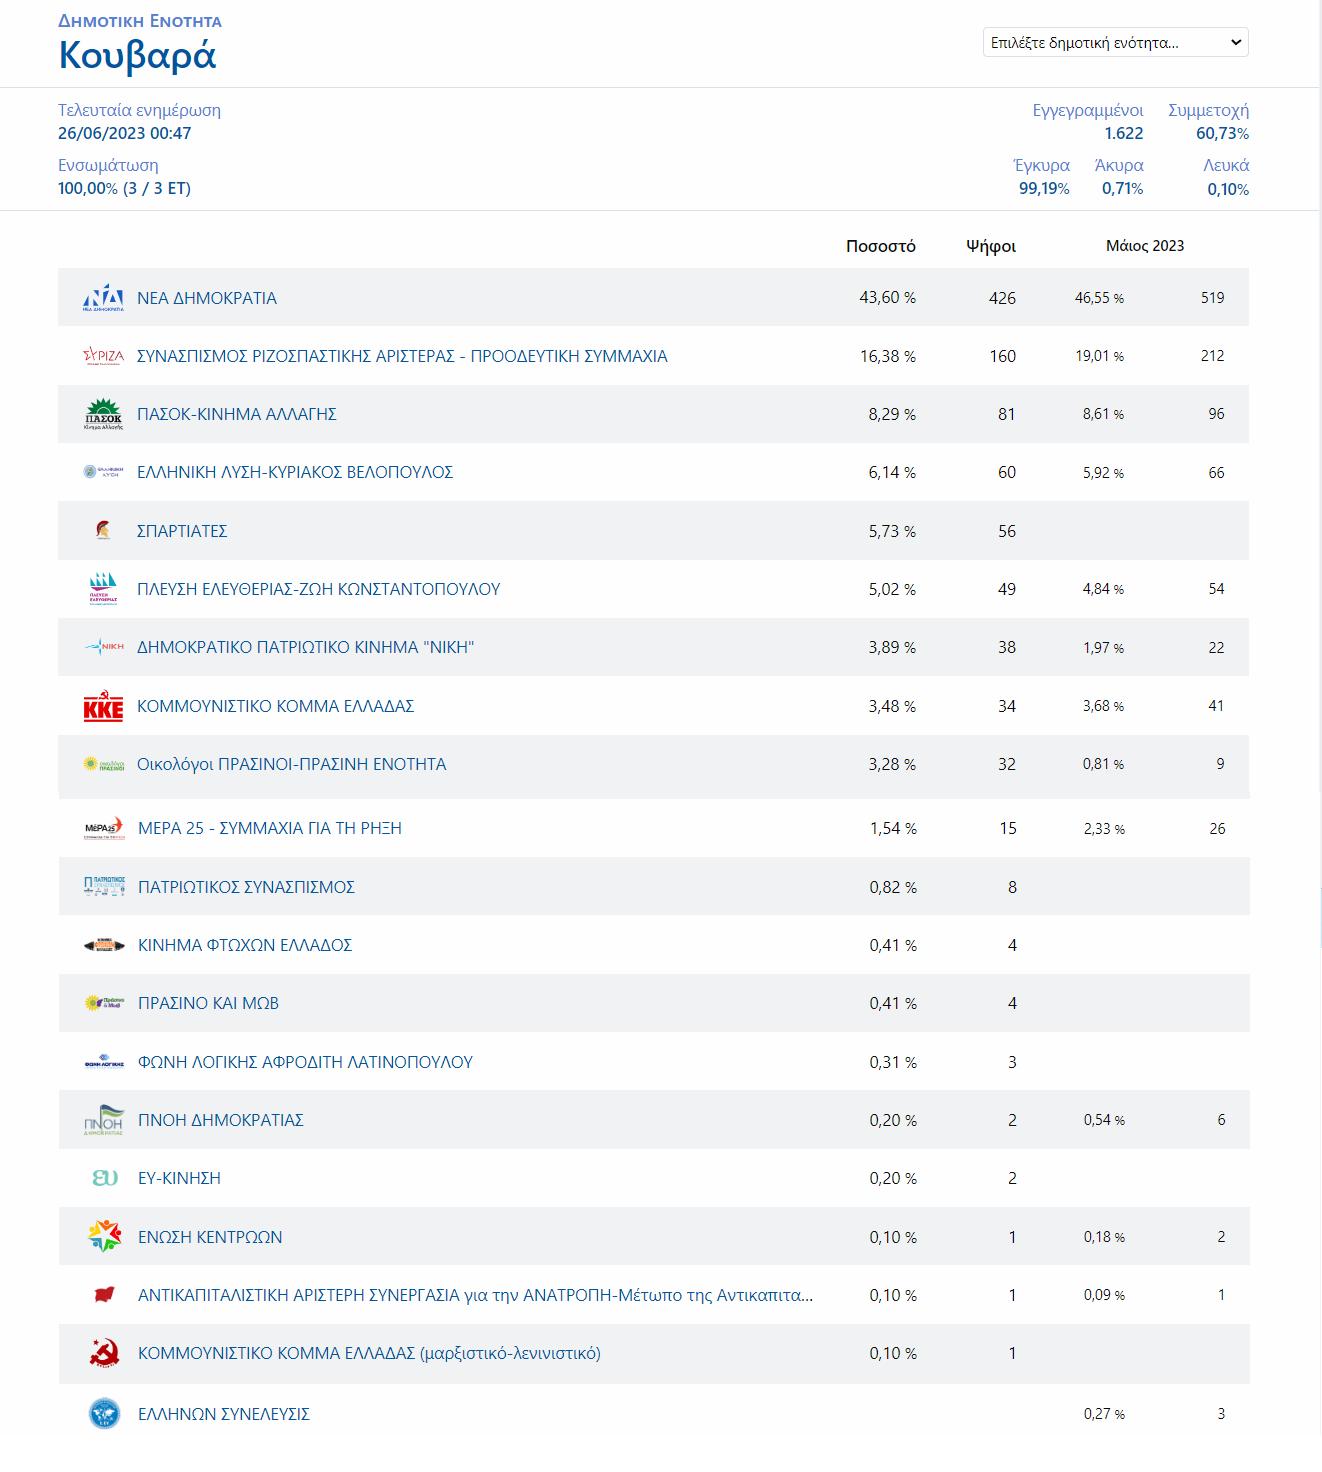Click the ΠΑΣΟΚ green sun logo
The image size is (1322, 1472).
[x=103, y=414]
